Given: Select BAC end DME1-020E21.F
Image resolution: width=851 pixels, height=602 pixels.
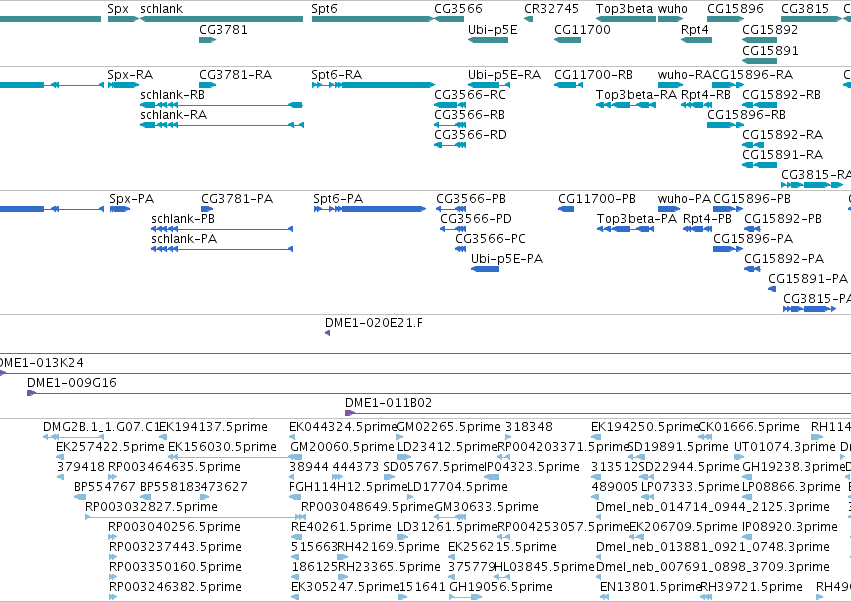Looking at the screenshot, I should pos(373,323).
